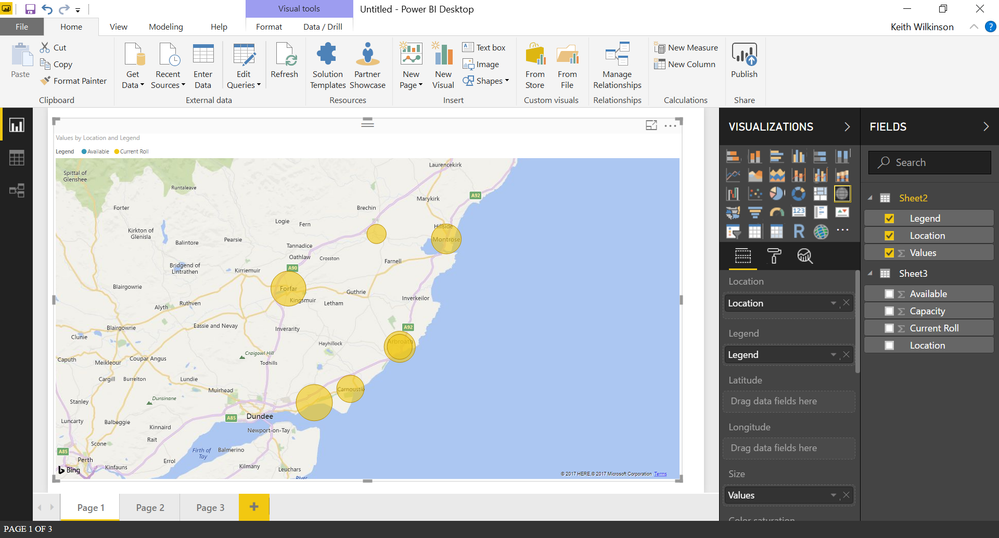Switch to Relationships view in left sidebar
This screenshot has width=999, height=538.
click(x=17, y=191)
